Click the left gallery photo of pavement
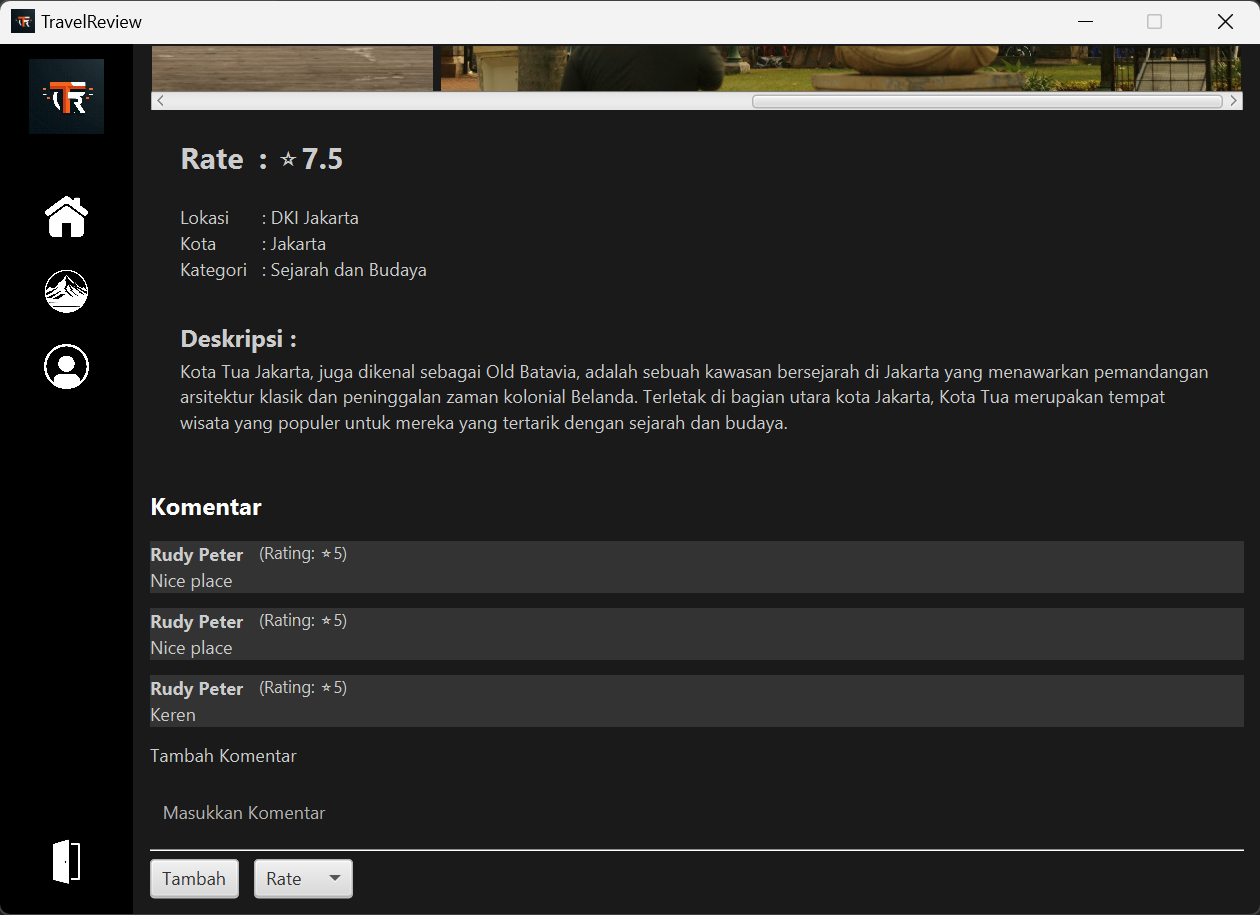Image resolution: width=1260 pixels, height=915 pixels. tap(292, 68)
